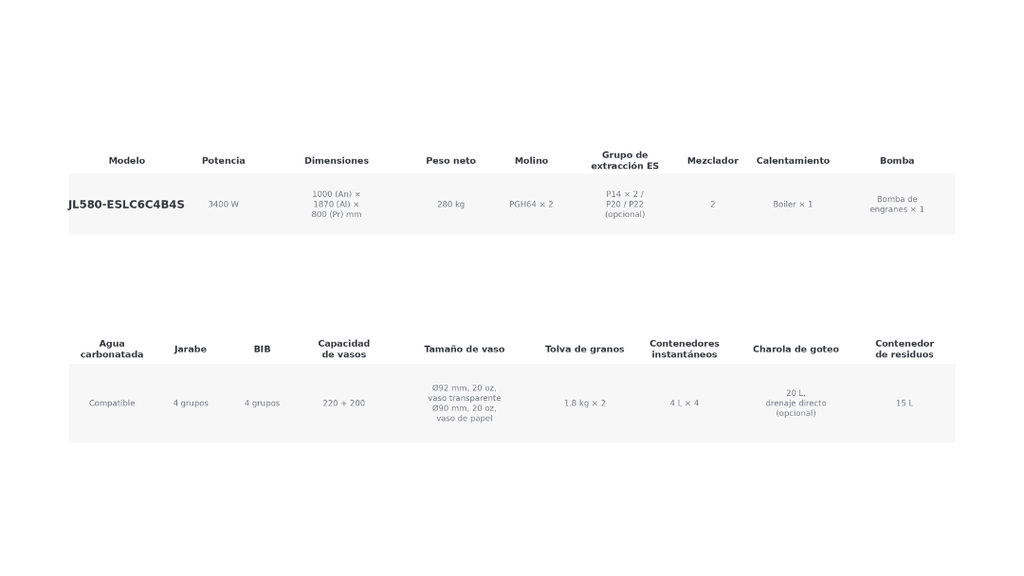Select the PGH64 × 2 grinder cell
This screenshot has width=1024, height=576.
[x=531, y=204]
